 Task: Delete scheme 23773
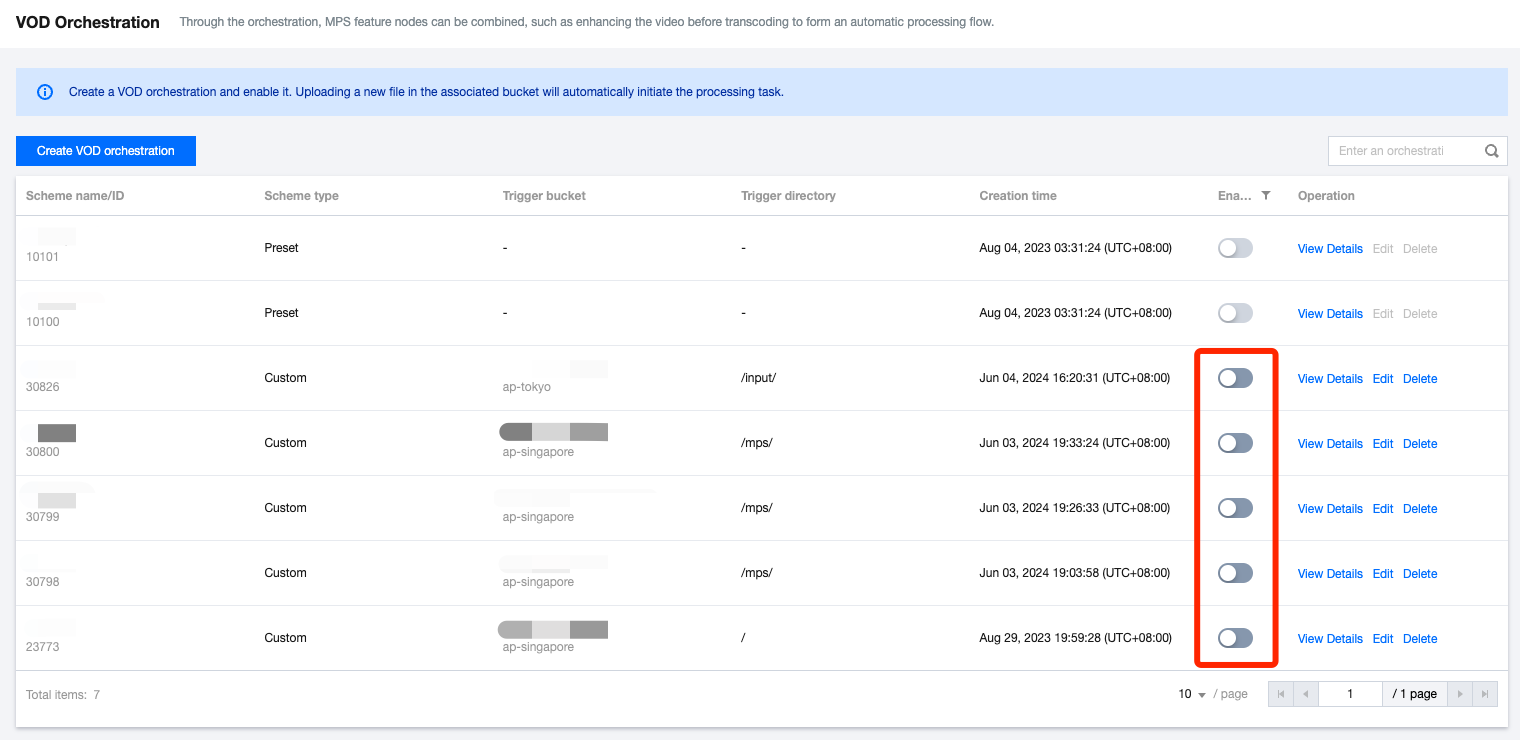tap(1420, 638)
